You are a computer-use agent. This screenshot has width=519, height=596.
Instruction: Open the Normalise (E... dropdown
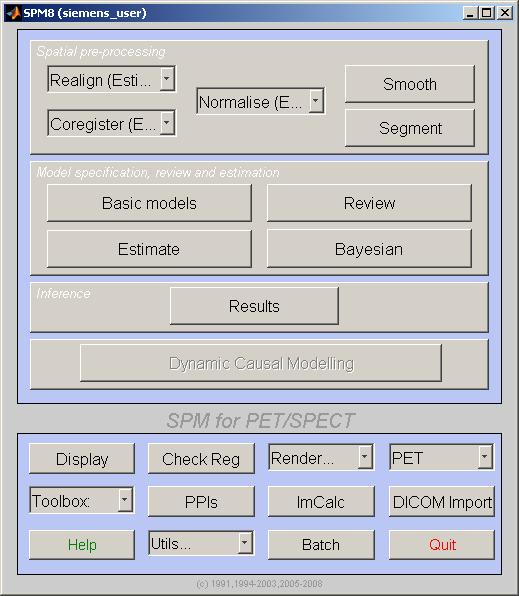pyautogui.click(x=260, y=101)
